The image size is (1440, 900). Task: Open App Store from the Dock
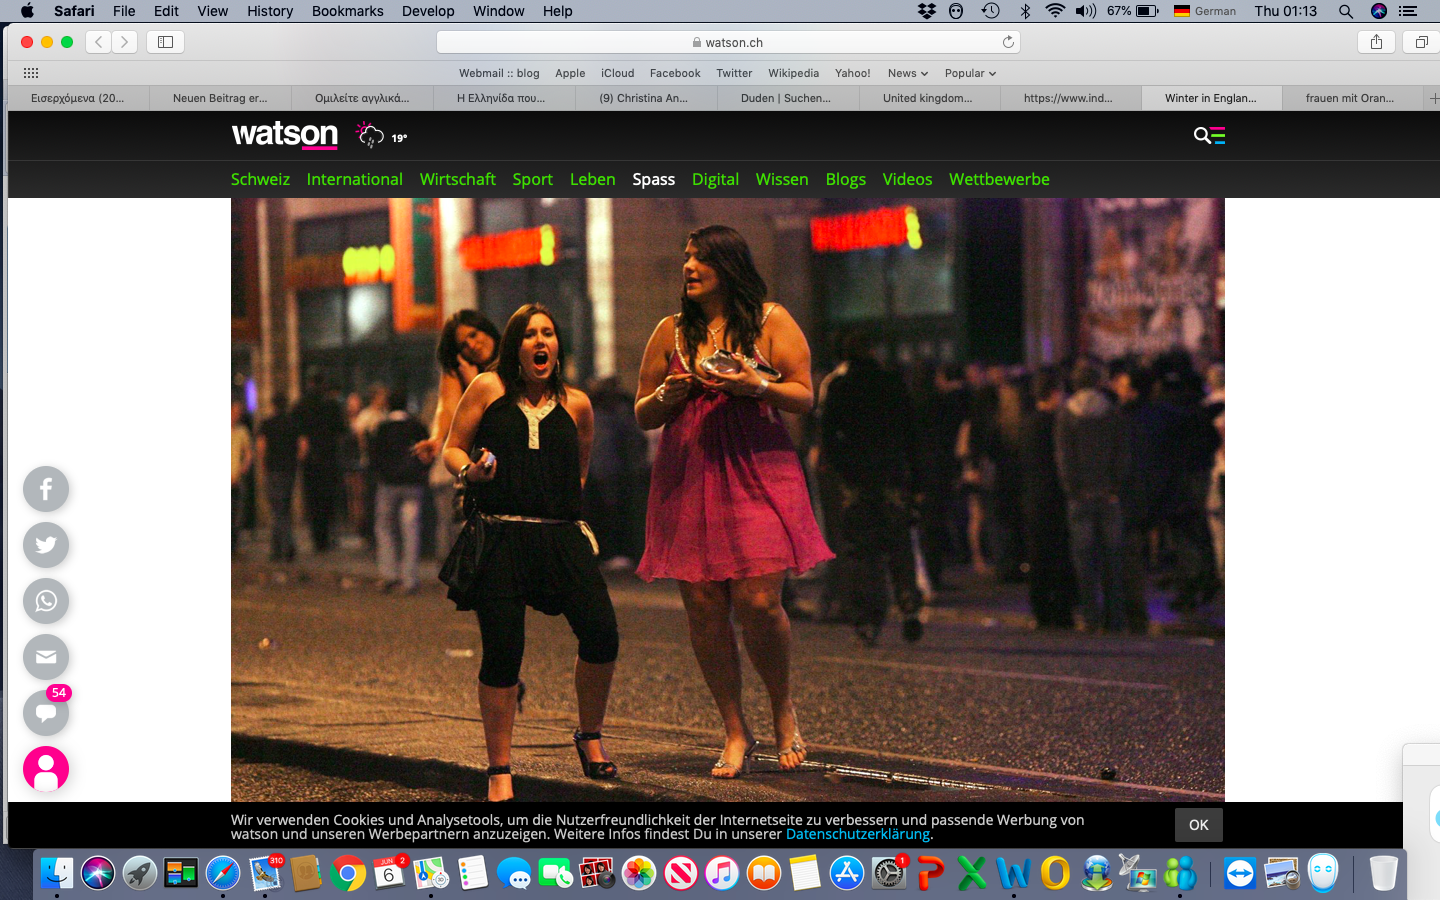pos(847,873)
